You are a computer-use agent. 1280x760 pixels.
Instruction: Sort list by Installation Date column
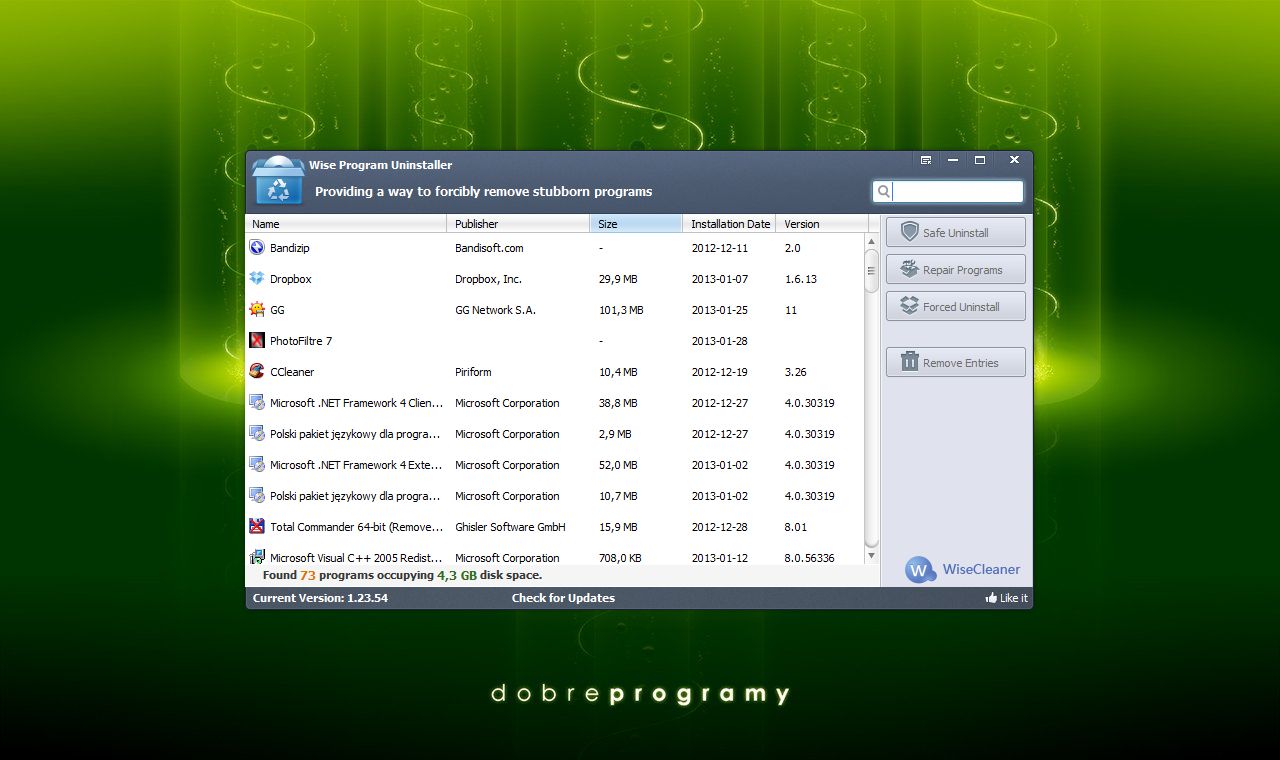coord(729,224)
